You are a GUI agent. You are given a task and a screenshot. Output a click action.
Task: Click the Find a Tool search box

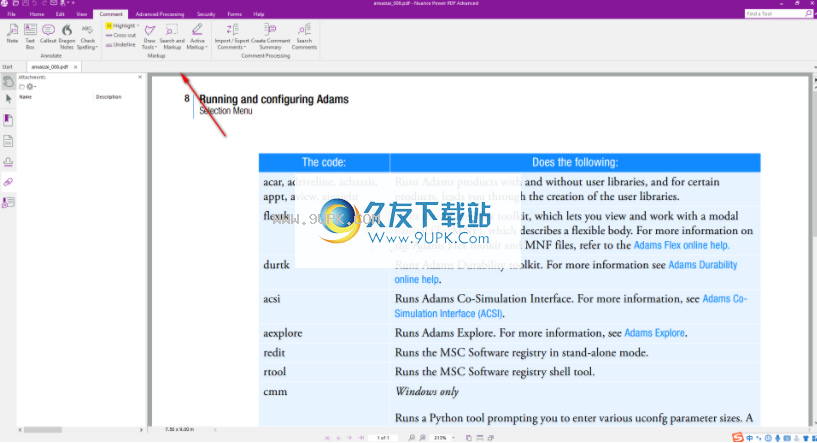point(778,14)
